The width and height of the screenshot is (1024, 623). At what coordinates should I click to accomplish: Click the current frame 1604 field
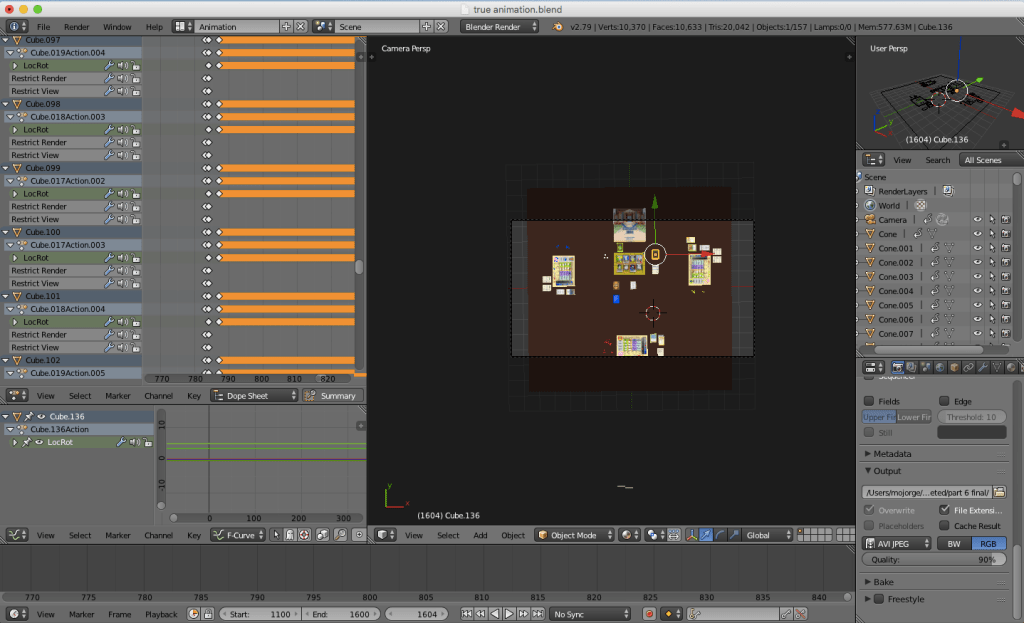point(418,614)
